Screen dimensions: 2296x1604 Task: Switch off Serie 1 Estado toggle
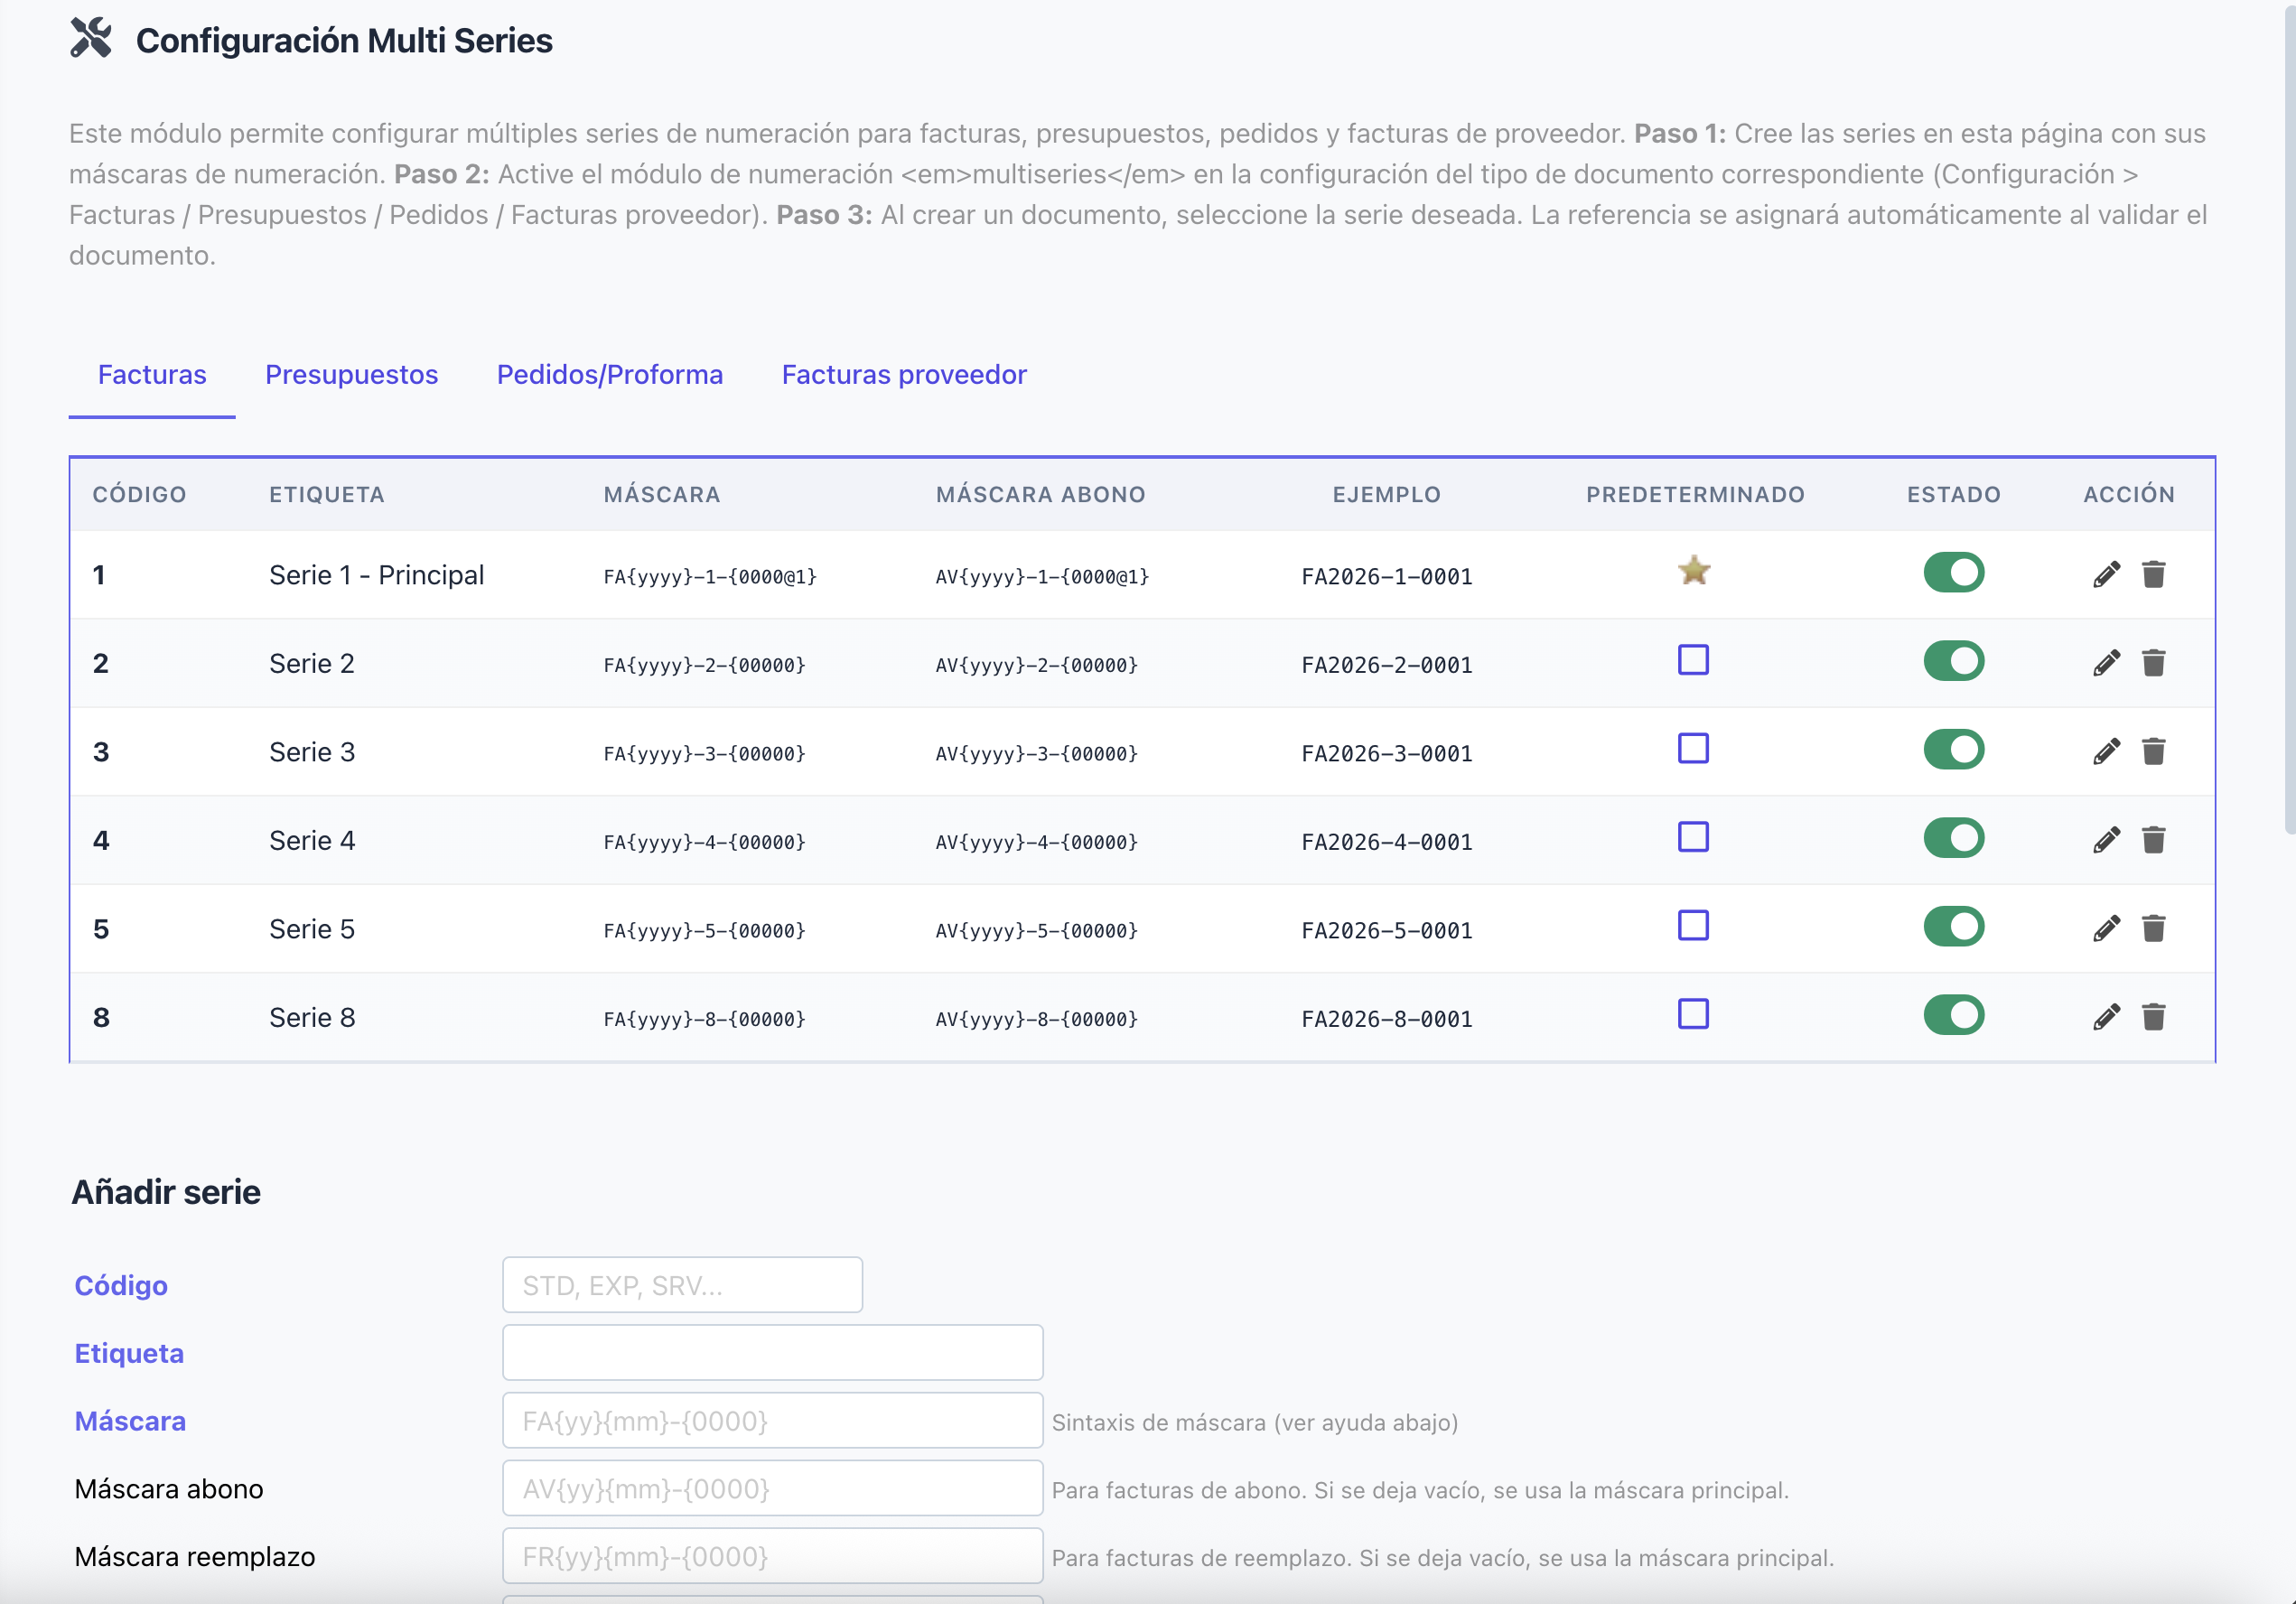[1953, 573]
